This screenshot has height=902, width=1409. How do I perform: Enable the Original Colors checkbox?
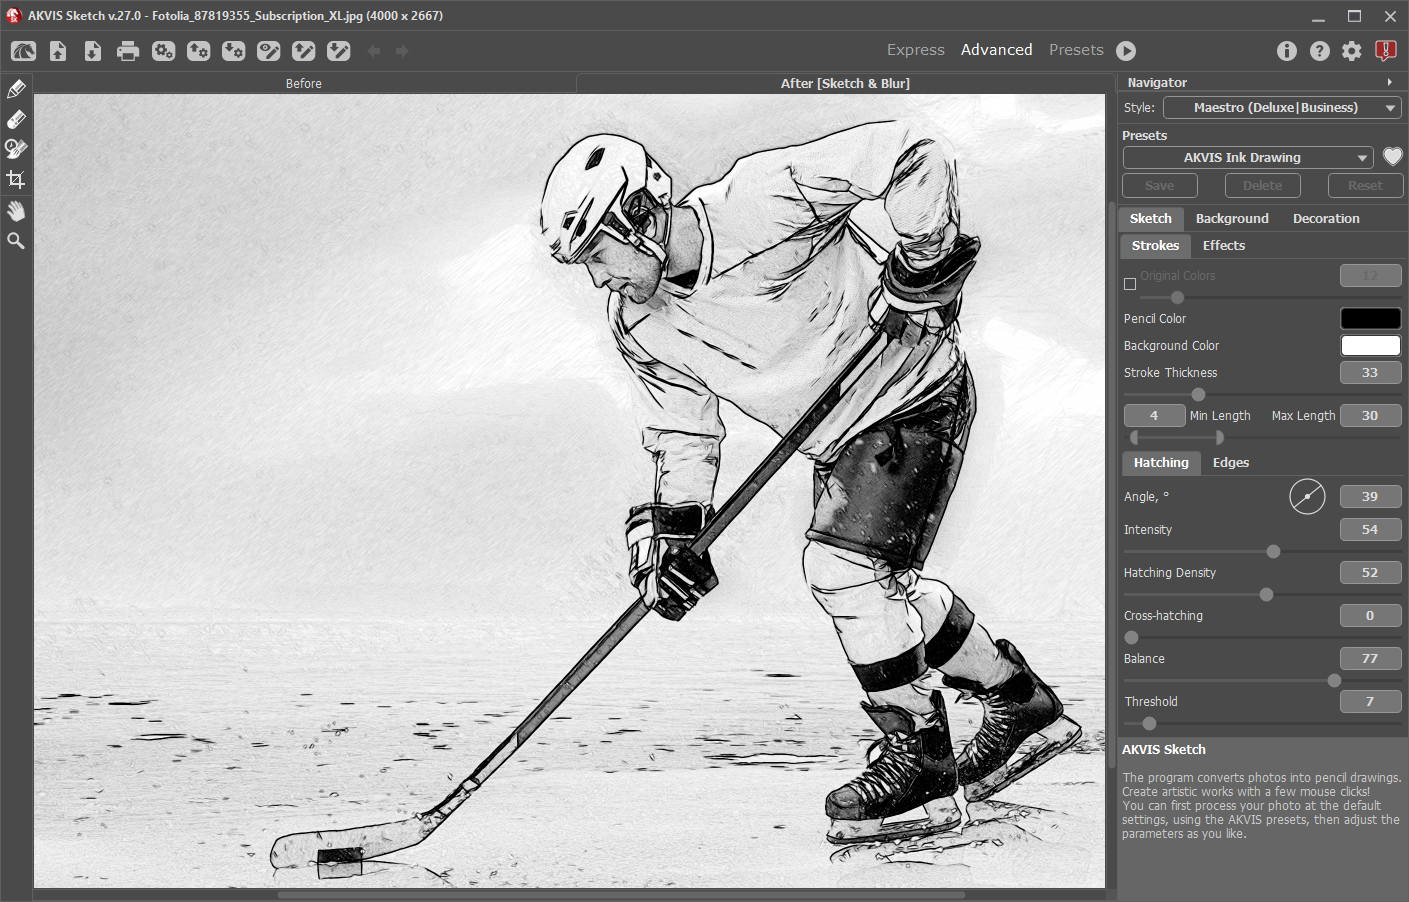[1130, 284]
